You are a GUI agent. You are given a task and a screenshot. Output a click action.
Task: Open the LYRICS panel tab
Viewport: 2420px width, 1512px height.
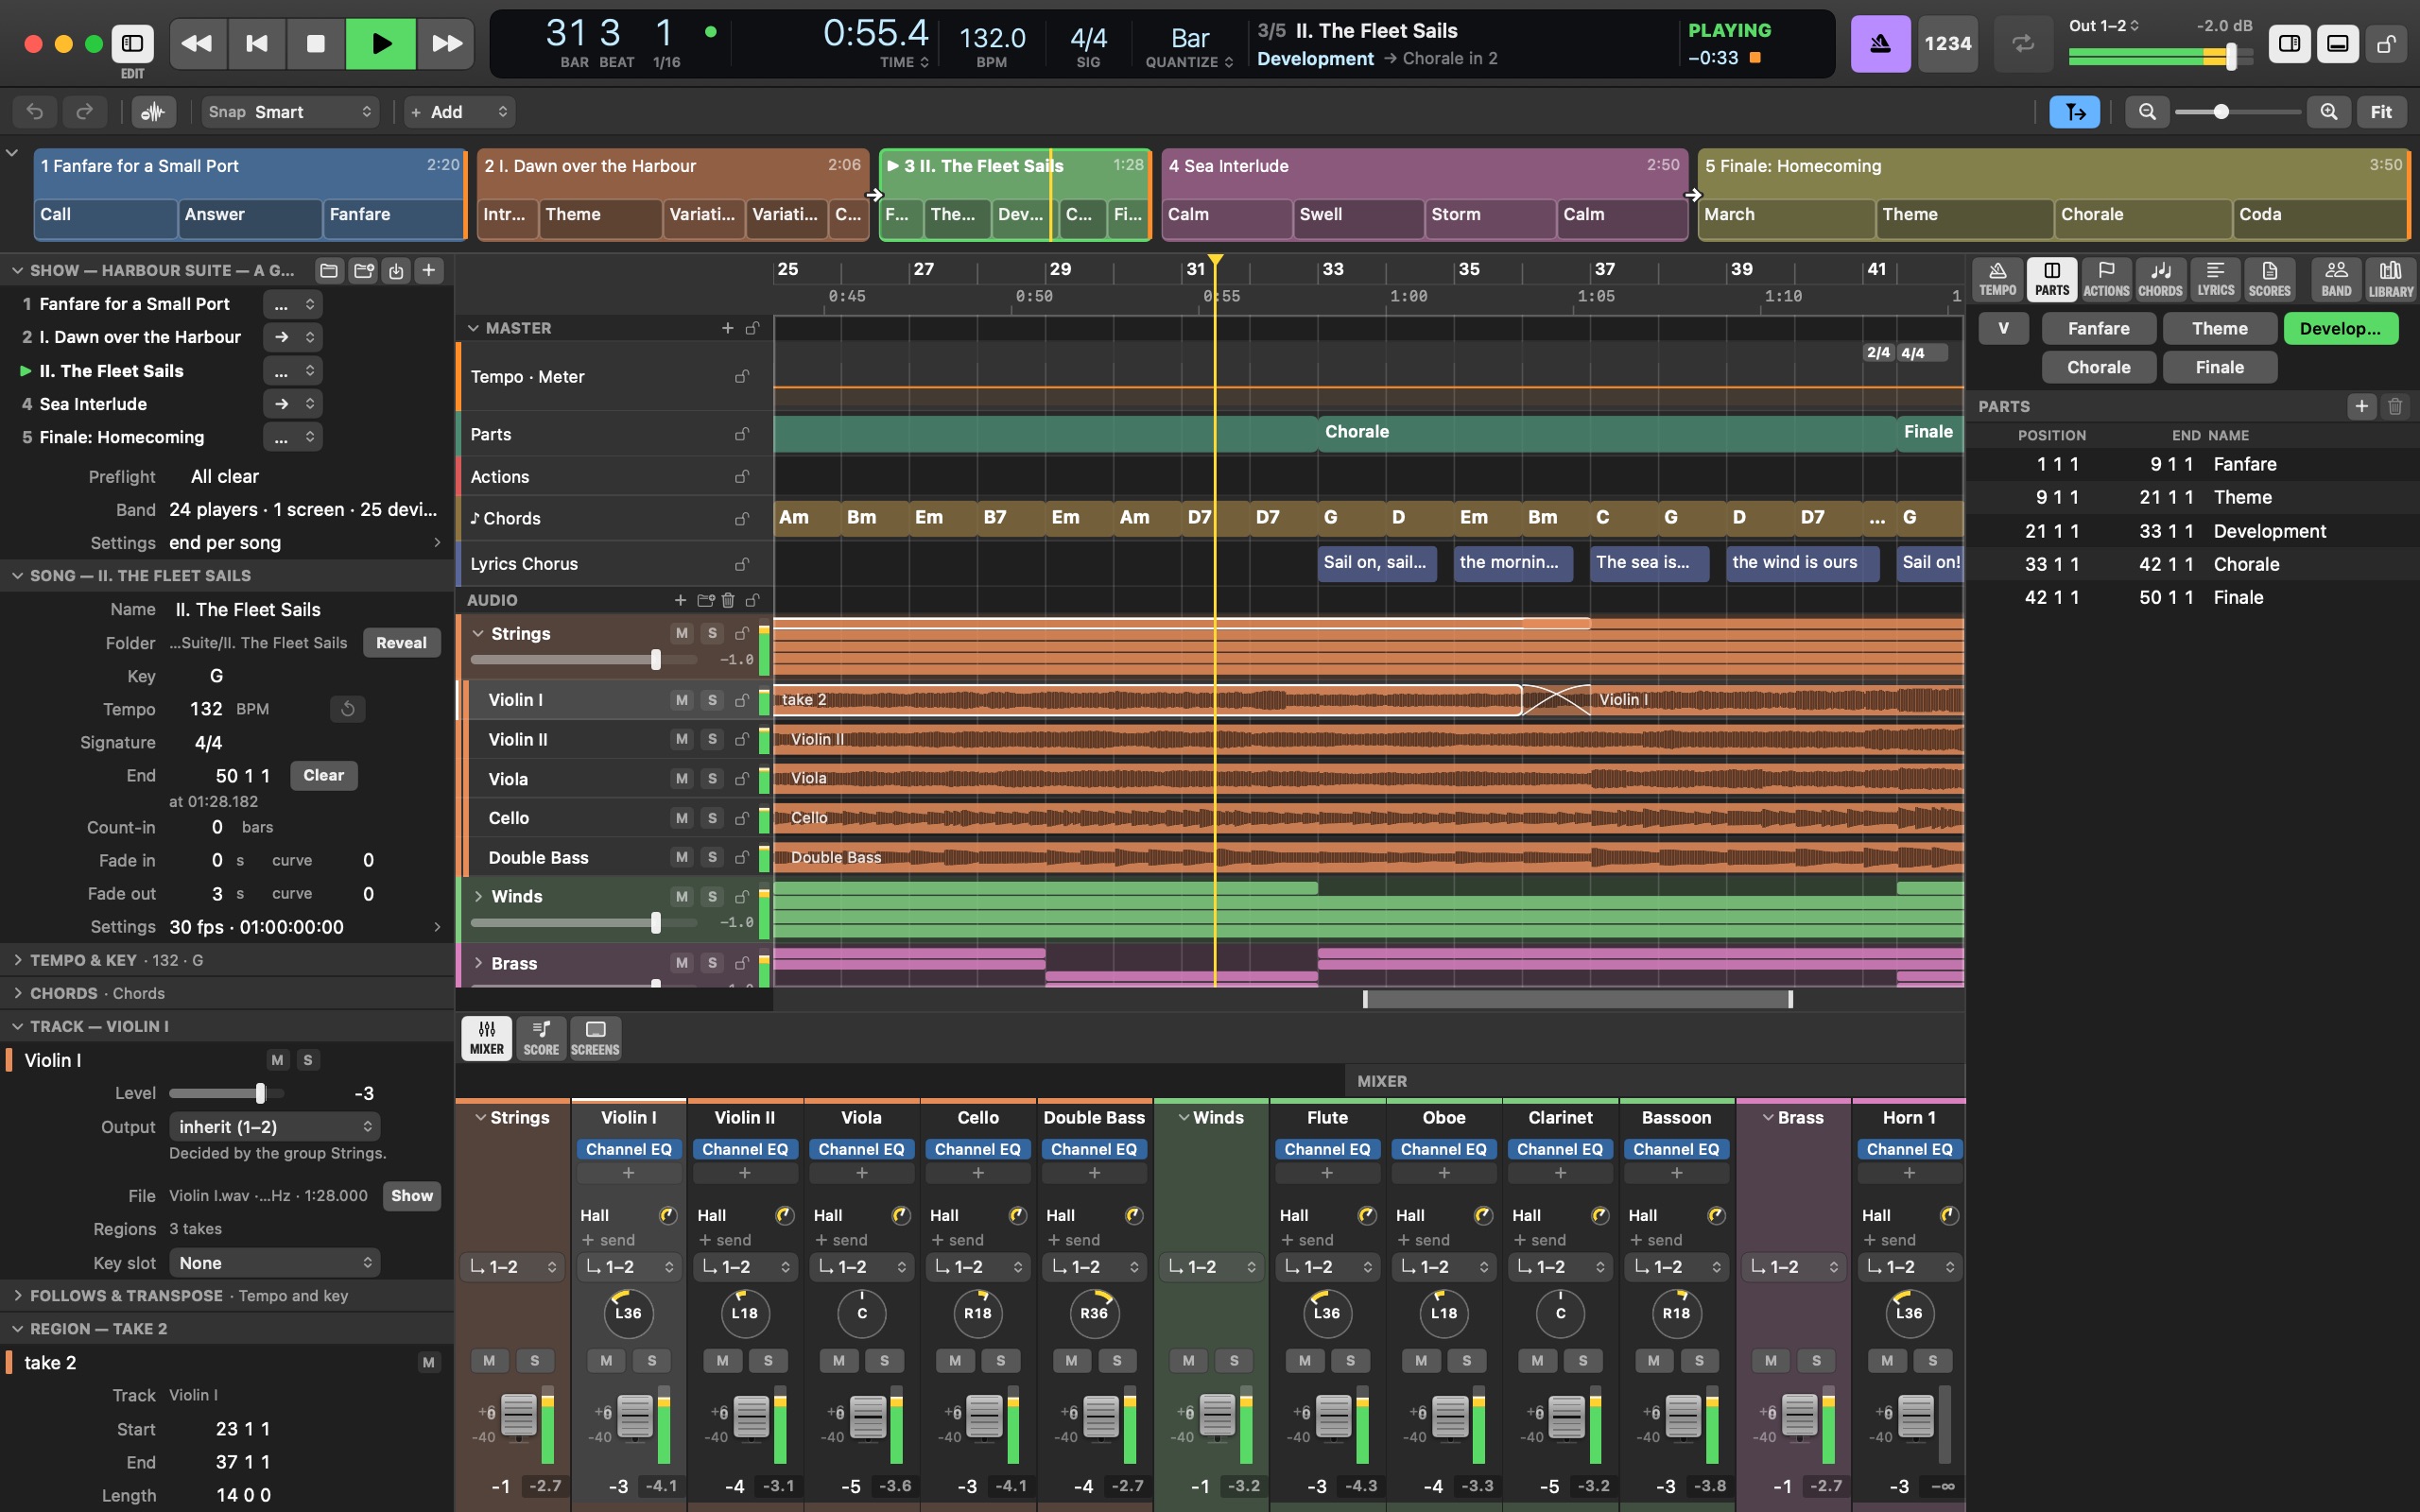tap(2215, 279)
